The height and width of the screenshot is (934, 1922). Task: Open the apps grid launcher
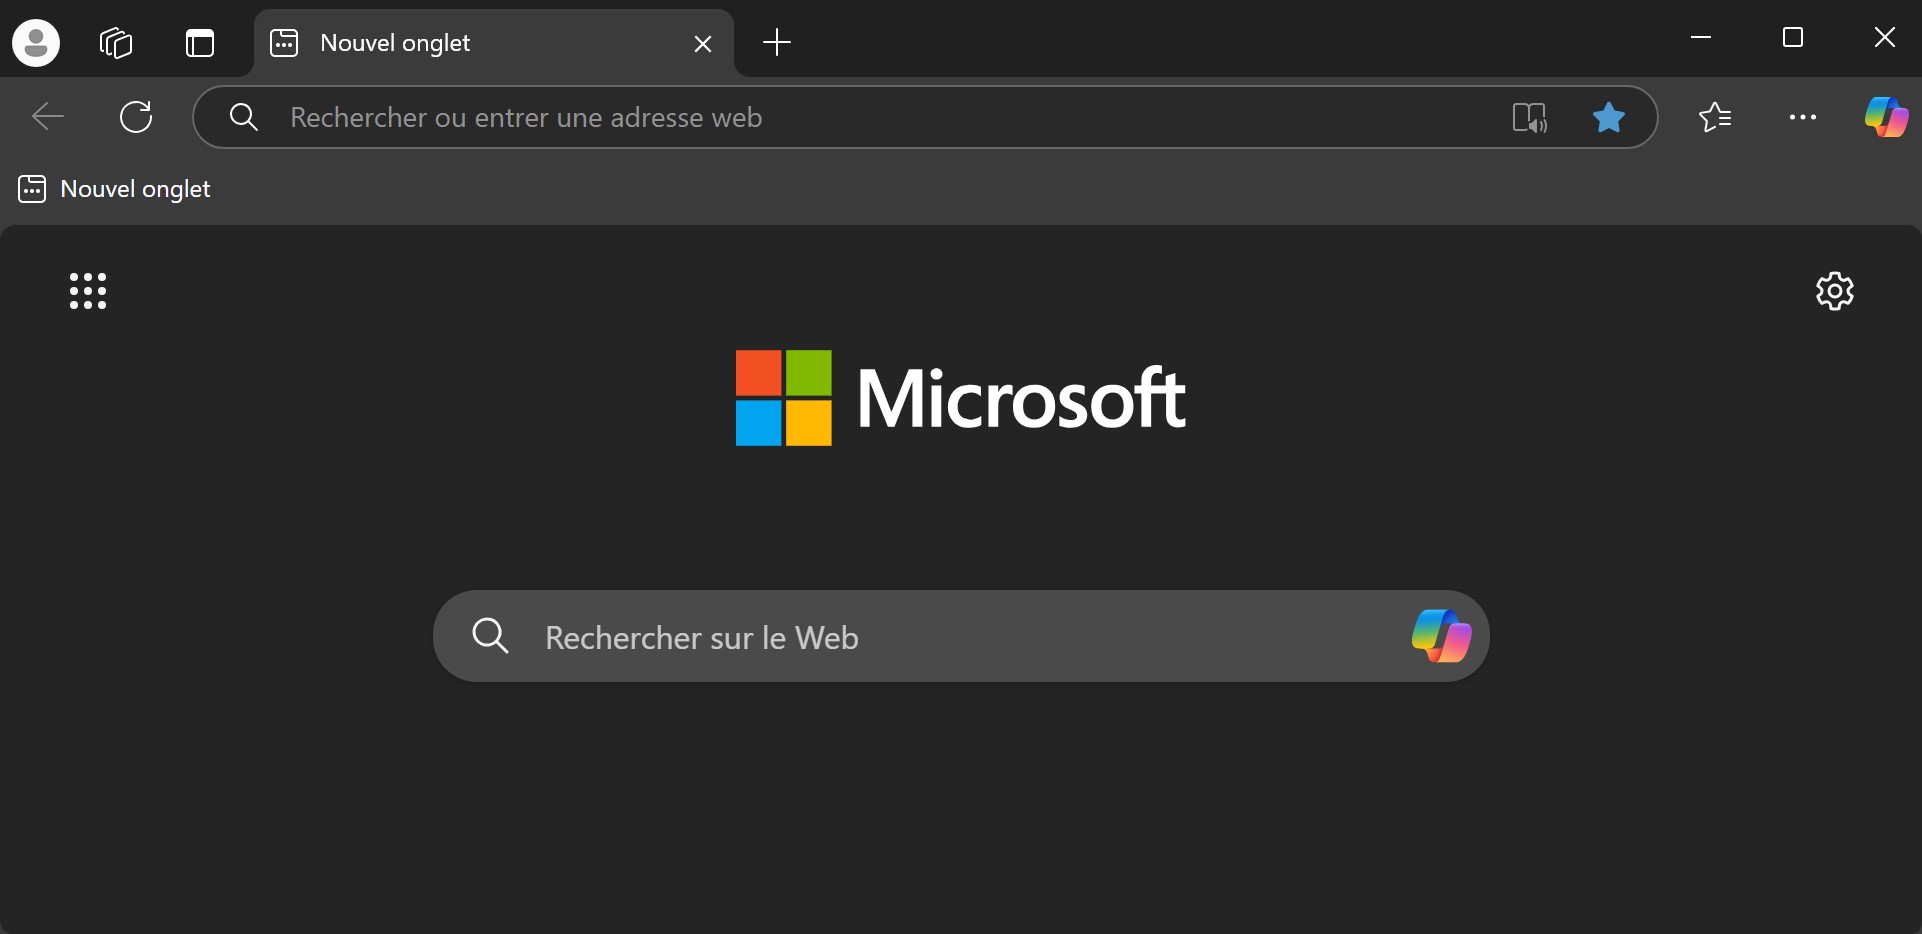[88, 291]
